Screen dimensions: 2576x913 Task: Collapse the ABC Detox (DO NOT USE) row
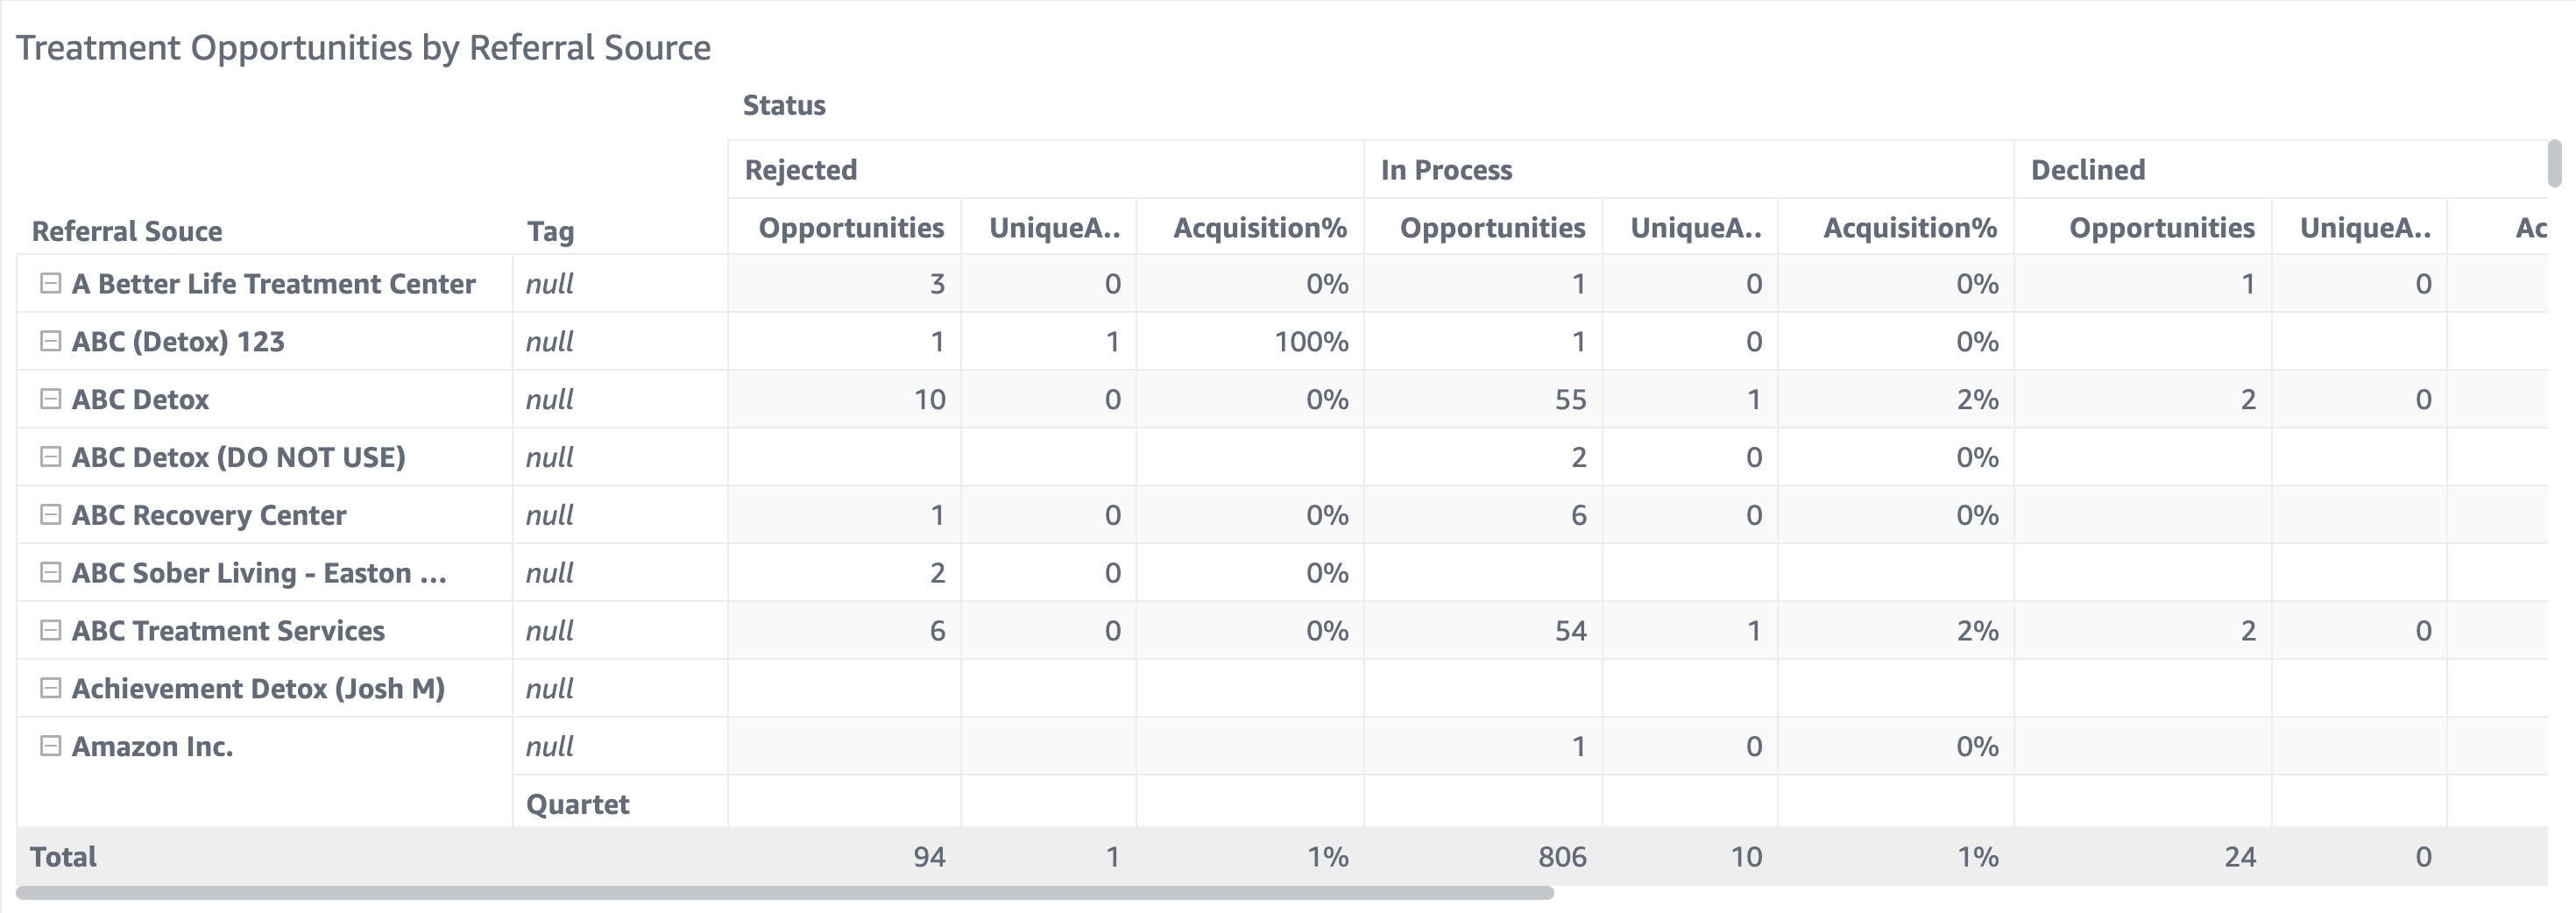50,457
